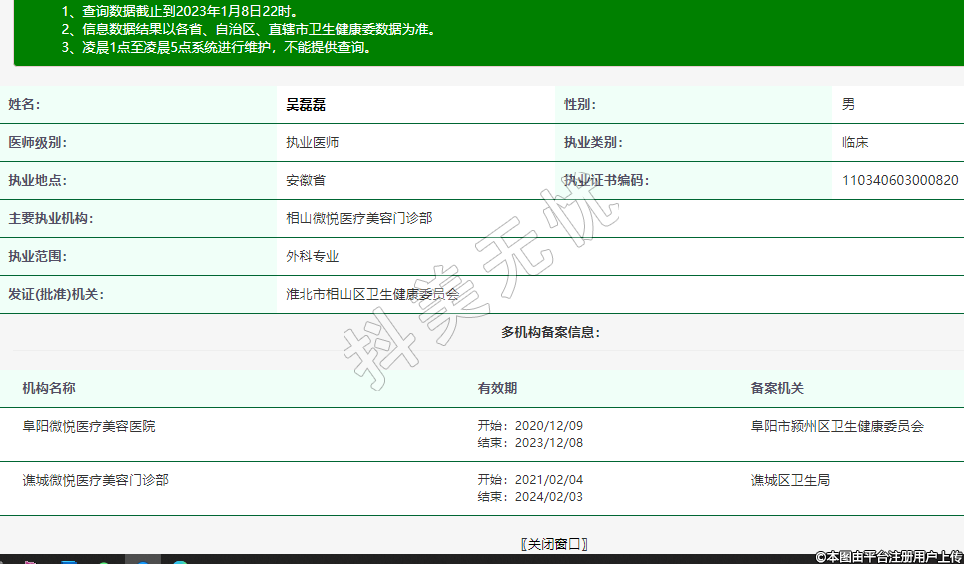Click the 机构名称 column header
Screen dimensions: 964x564
click(x=49, y=388)
